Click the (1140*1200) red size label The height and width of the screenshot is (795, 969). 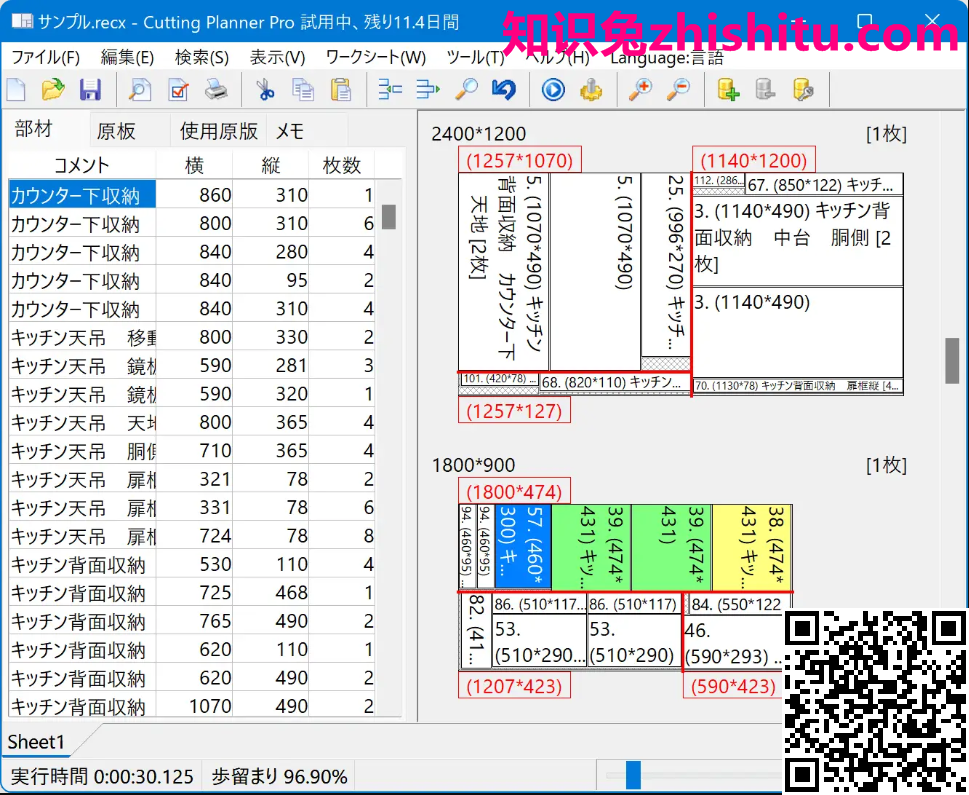753,160
